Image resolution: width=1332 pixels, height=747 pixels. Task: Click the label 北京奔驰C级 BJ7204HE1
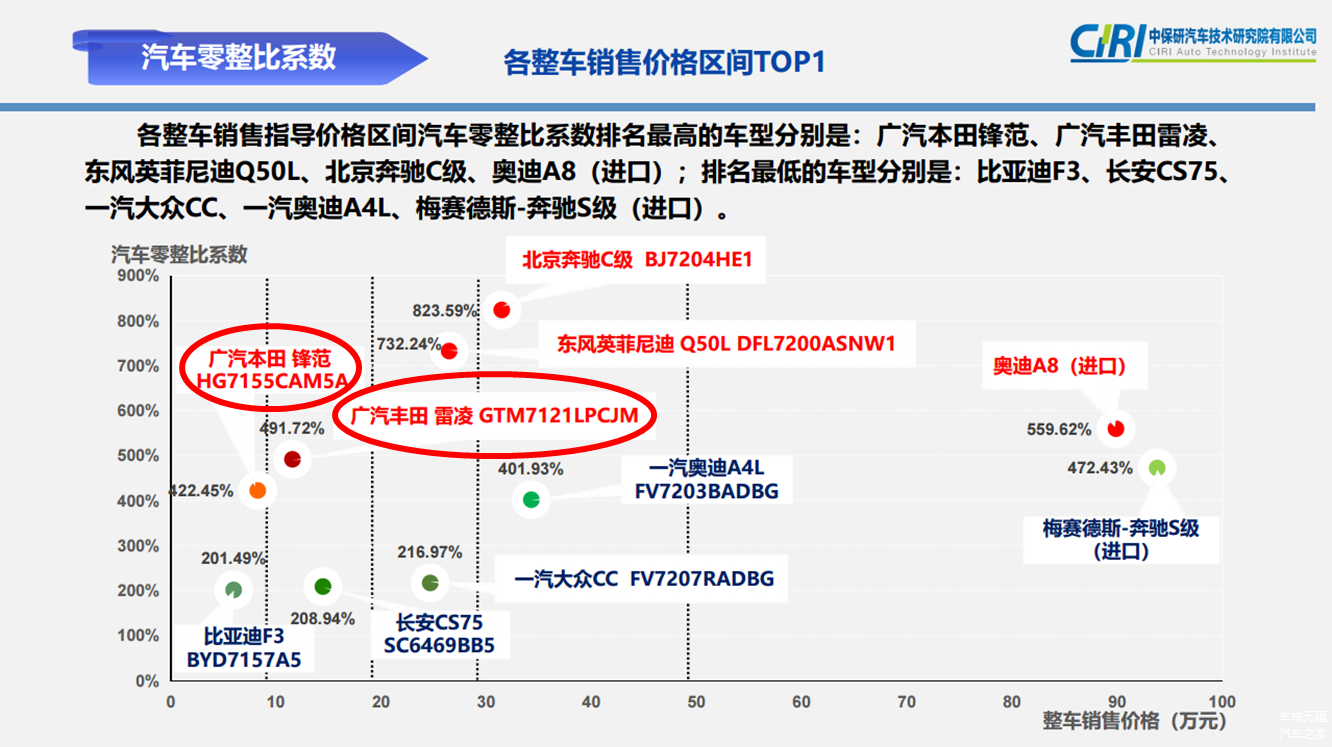(637, 260)
